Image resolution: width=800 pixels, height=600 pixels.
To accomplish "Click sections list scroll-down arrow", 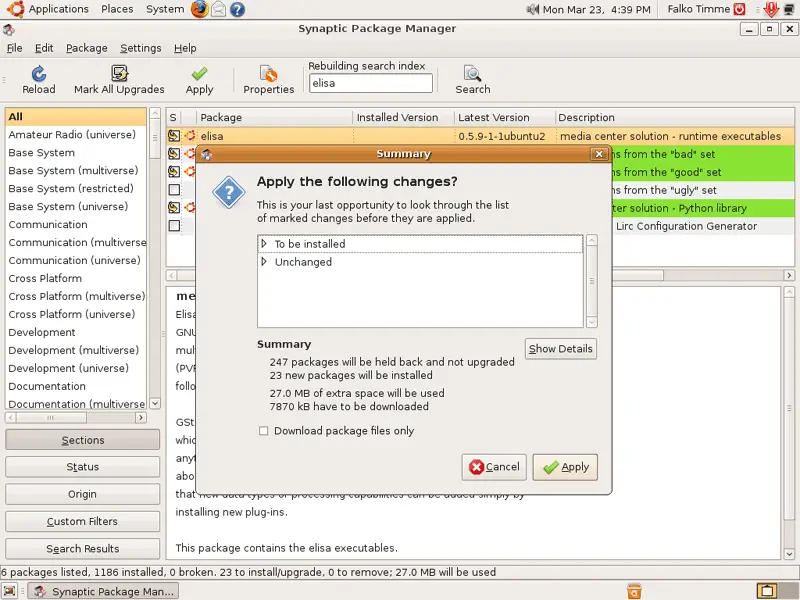I will pos(155,403).
